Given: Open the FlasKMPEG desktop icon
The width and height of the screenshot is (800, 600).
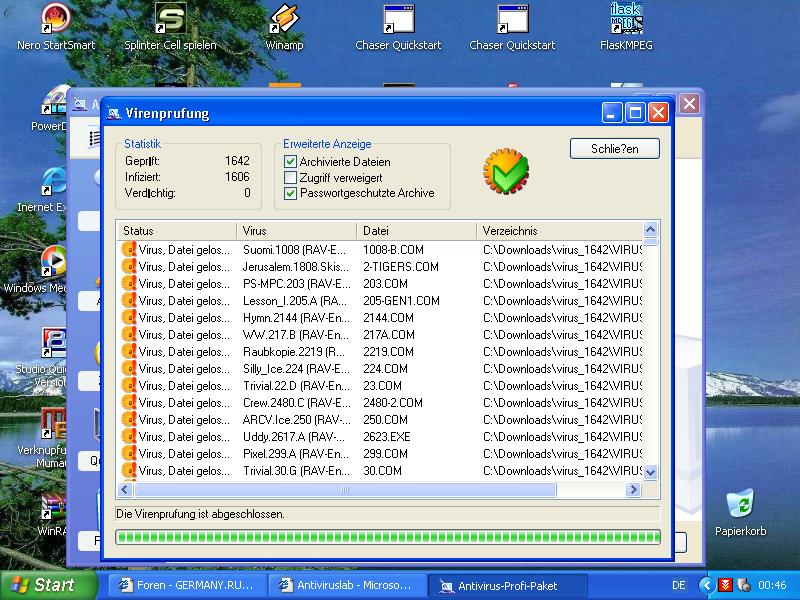Looking at the screenshot, I should pyautogui.click(x=626, y=20).
